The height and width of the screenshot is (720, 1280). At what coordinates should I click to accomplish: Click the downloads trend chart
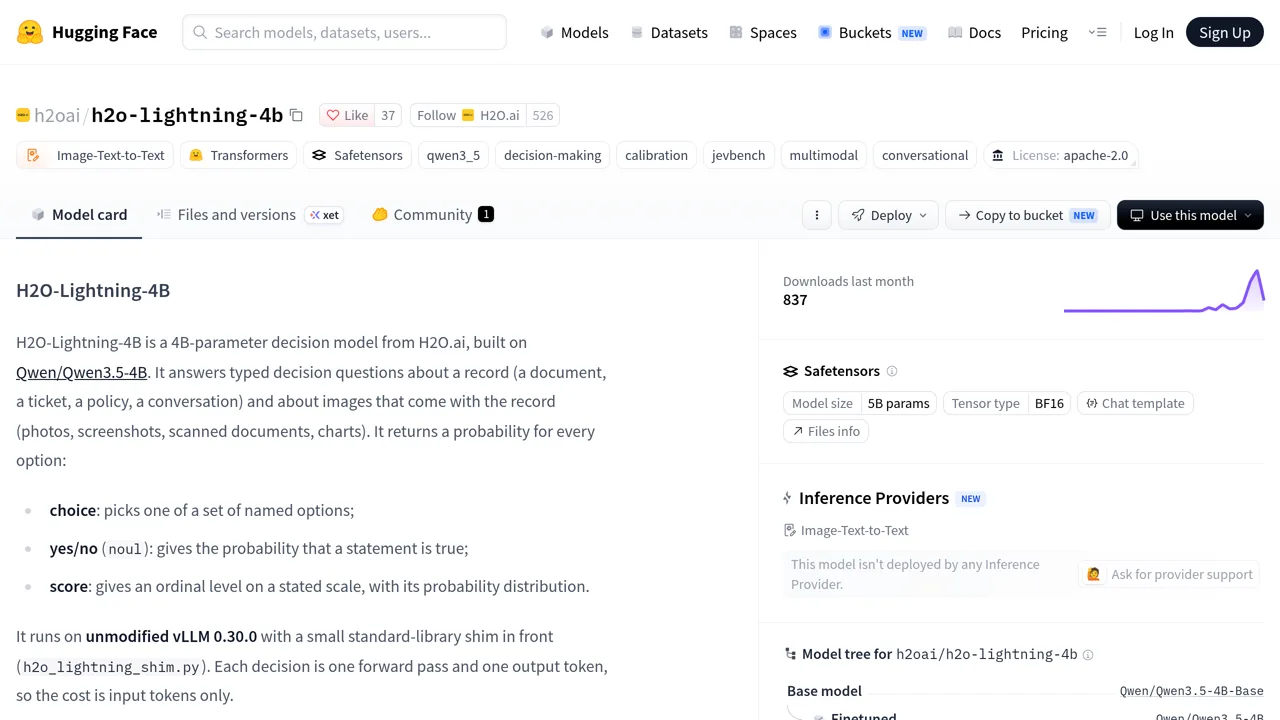(1164, 291)
